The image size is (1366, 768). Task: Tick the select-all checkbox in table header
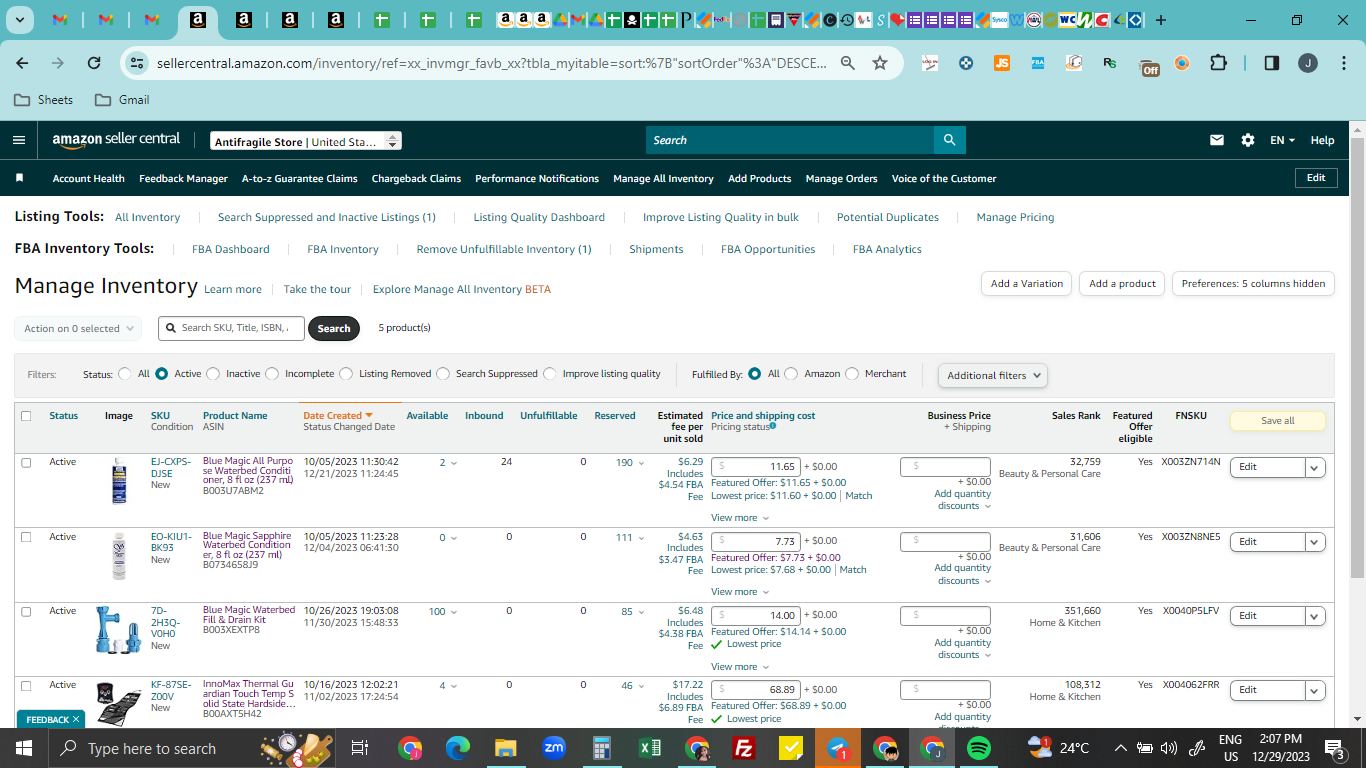[x=26, y=416]
